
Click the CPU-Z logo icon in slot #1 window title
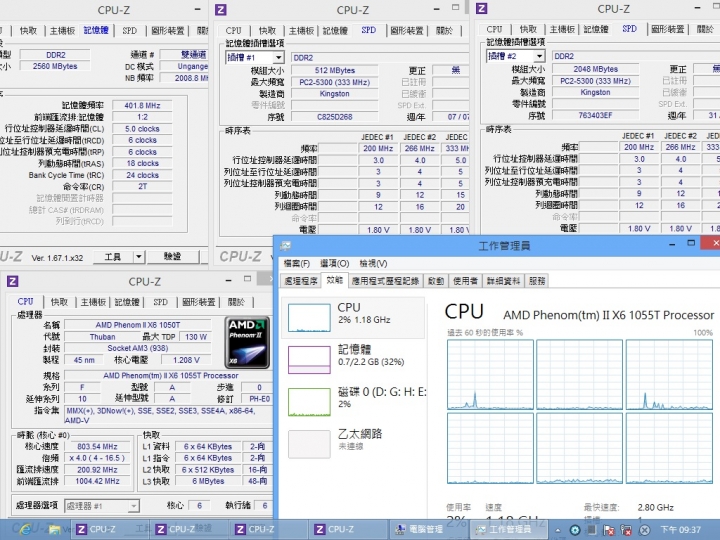click(221, 10)
